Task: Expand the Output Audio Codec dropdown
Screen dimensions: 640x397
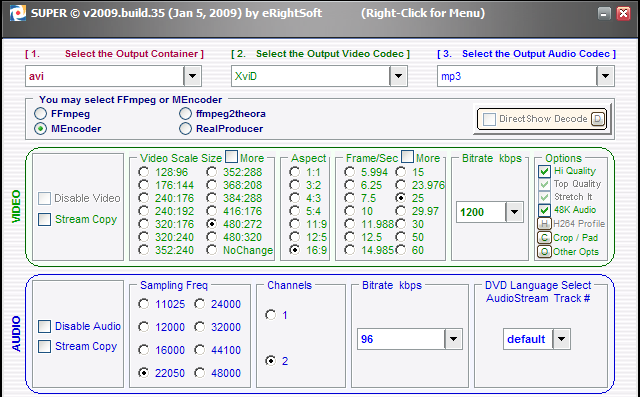Action: coord(605,76)
